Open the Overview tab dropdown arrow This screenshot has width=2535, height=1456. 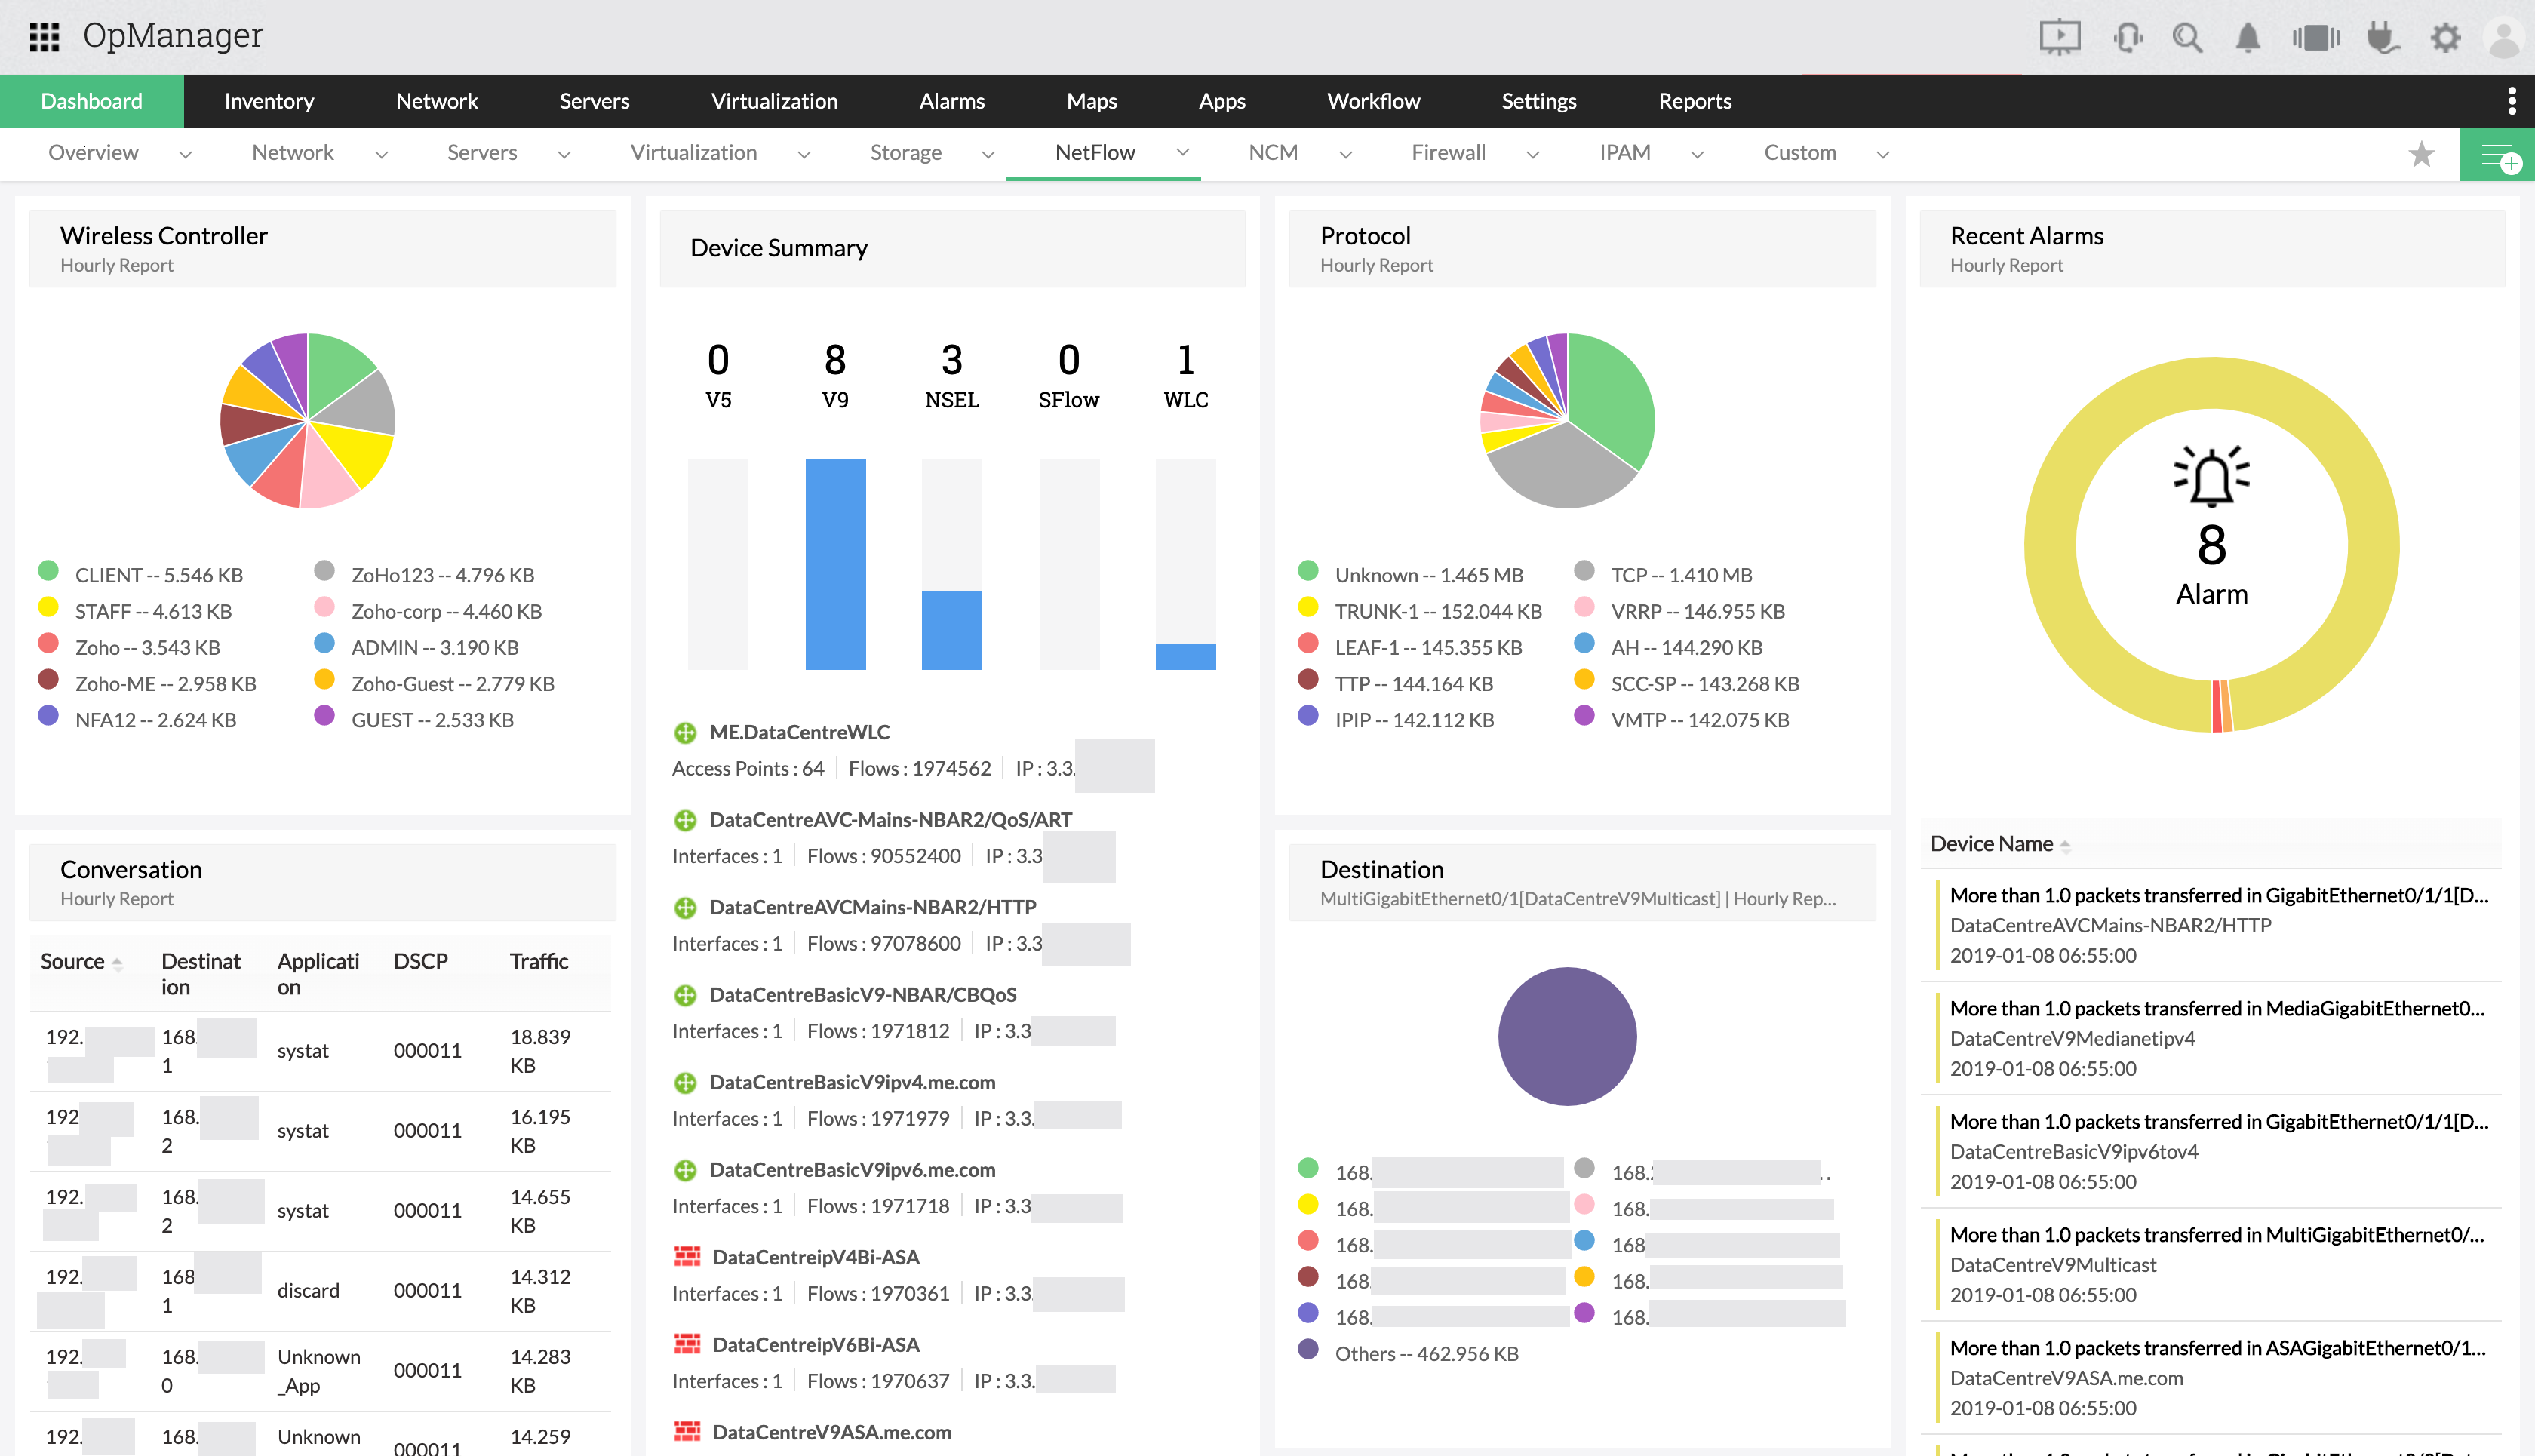click(x=185, y=154)
